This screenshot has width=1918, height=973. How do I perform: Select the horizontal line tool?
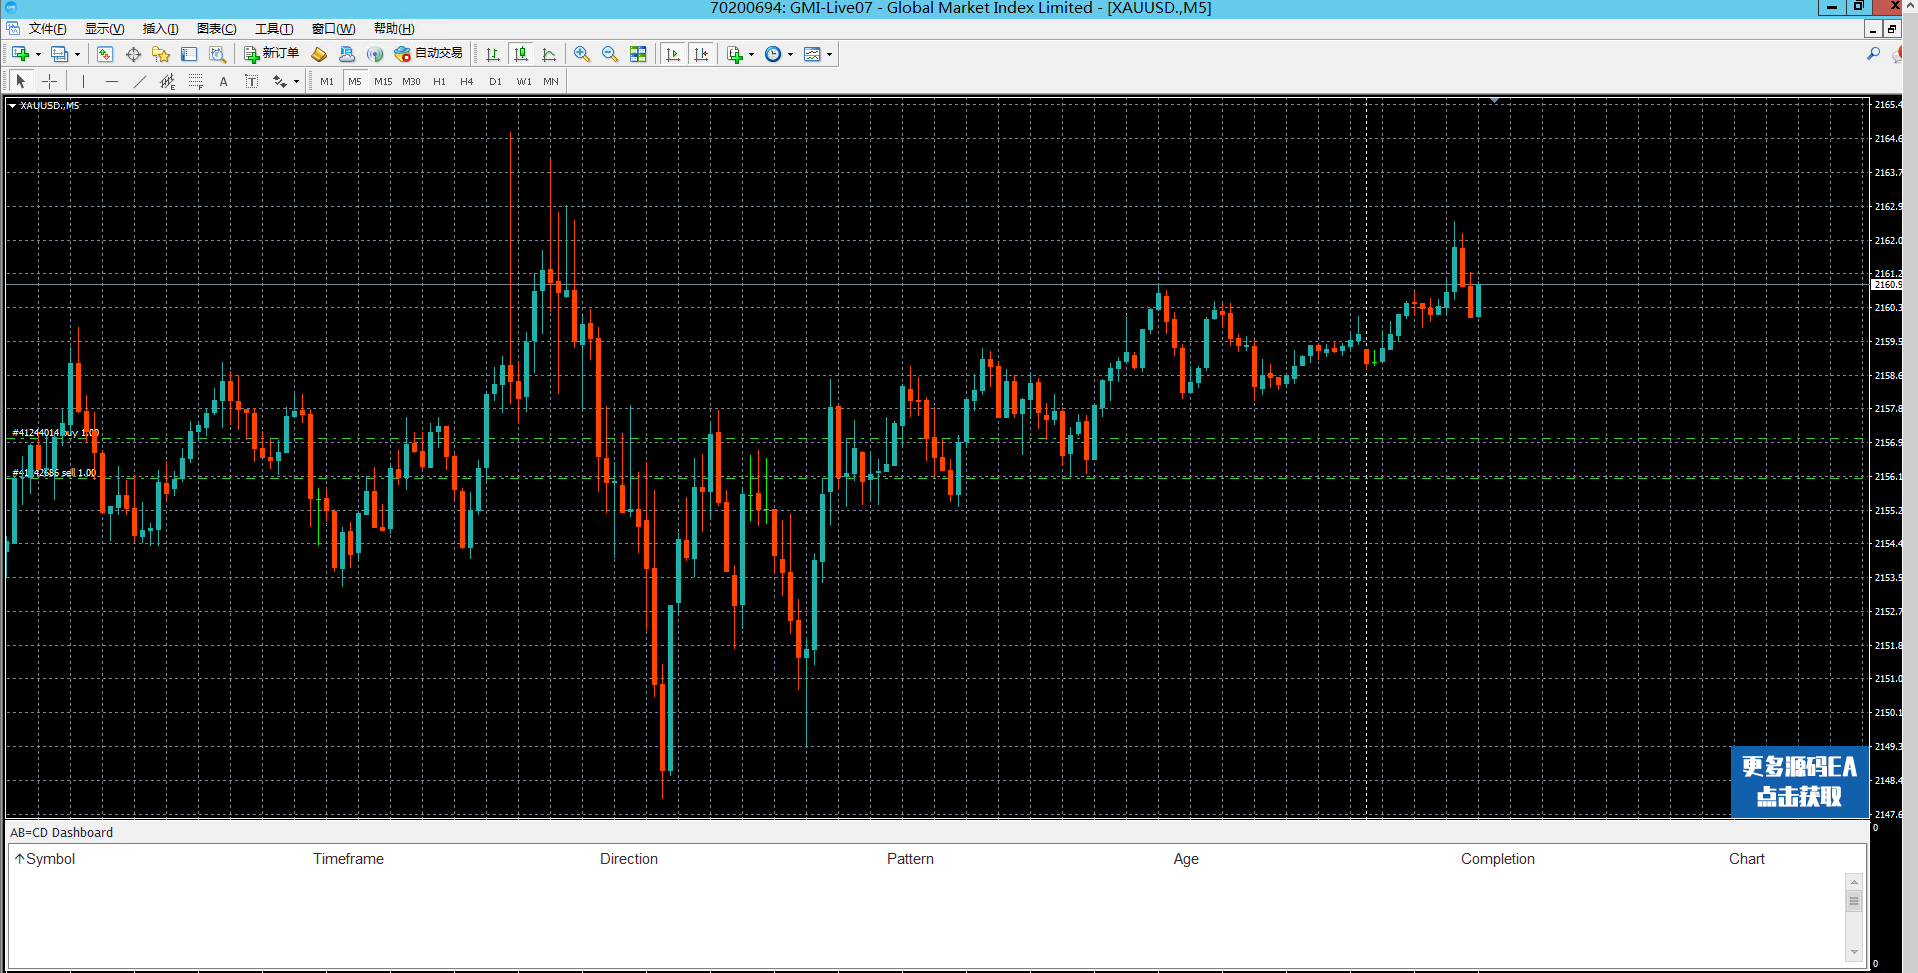coord(112,81)
